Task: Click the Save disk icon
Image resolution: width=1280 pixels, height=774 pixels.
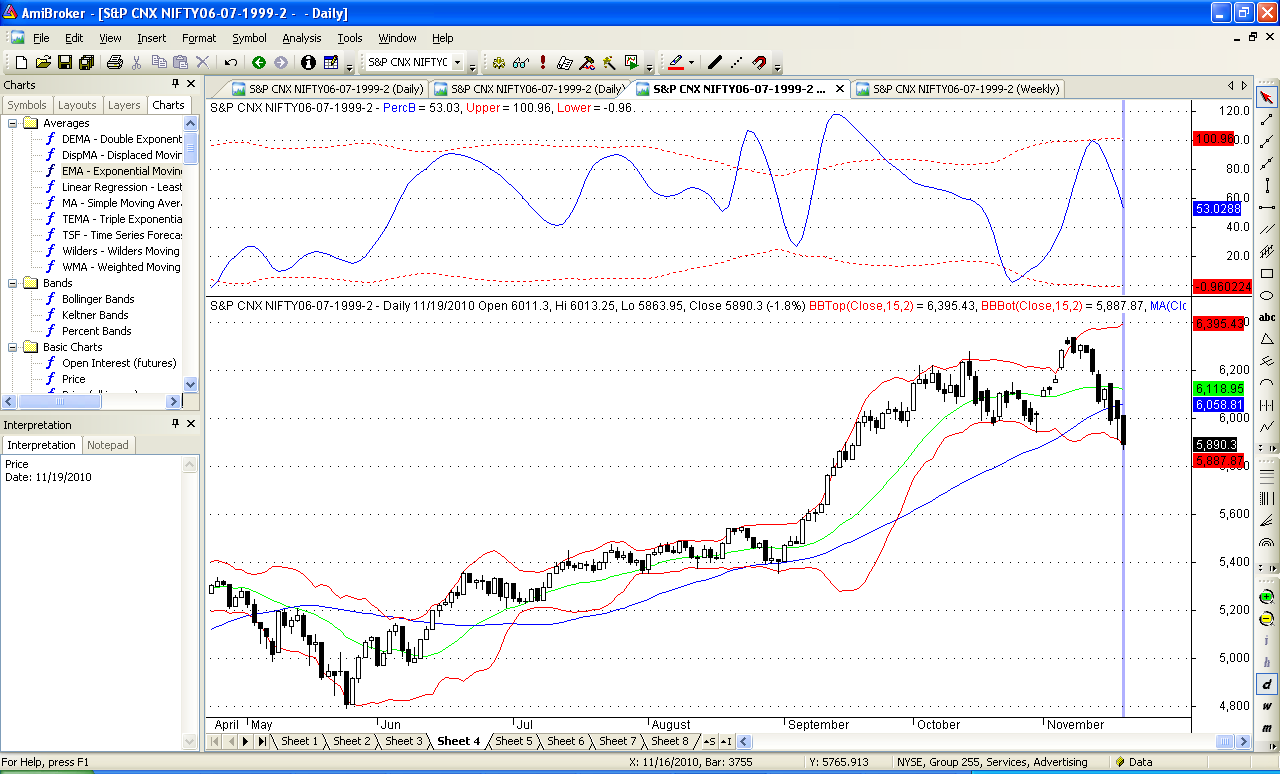Action: 65,62
